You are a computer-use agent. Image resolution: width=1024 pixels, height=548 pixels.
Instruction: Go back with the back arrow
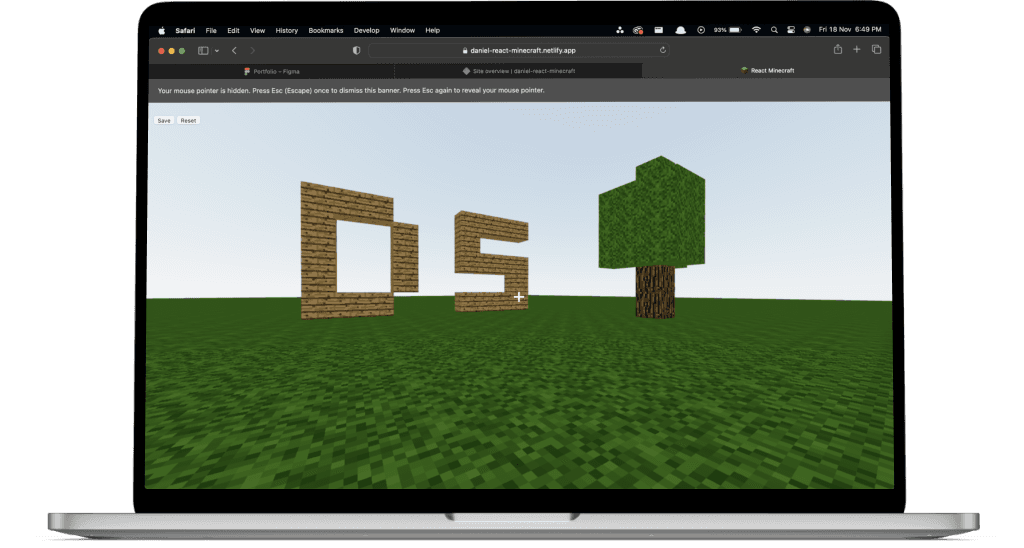[234, 50]
